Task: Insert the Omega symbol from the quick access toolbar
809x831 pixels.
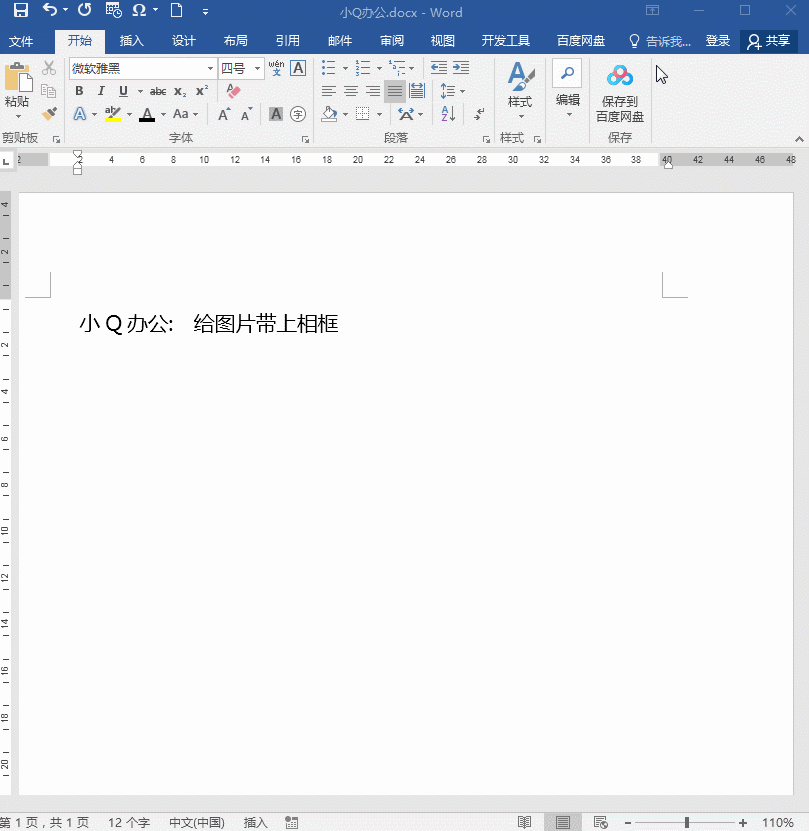Action: pos(139,10)
